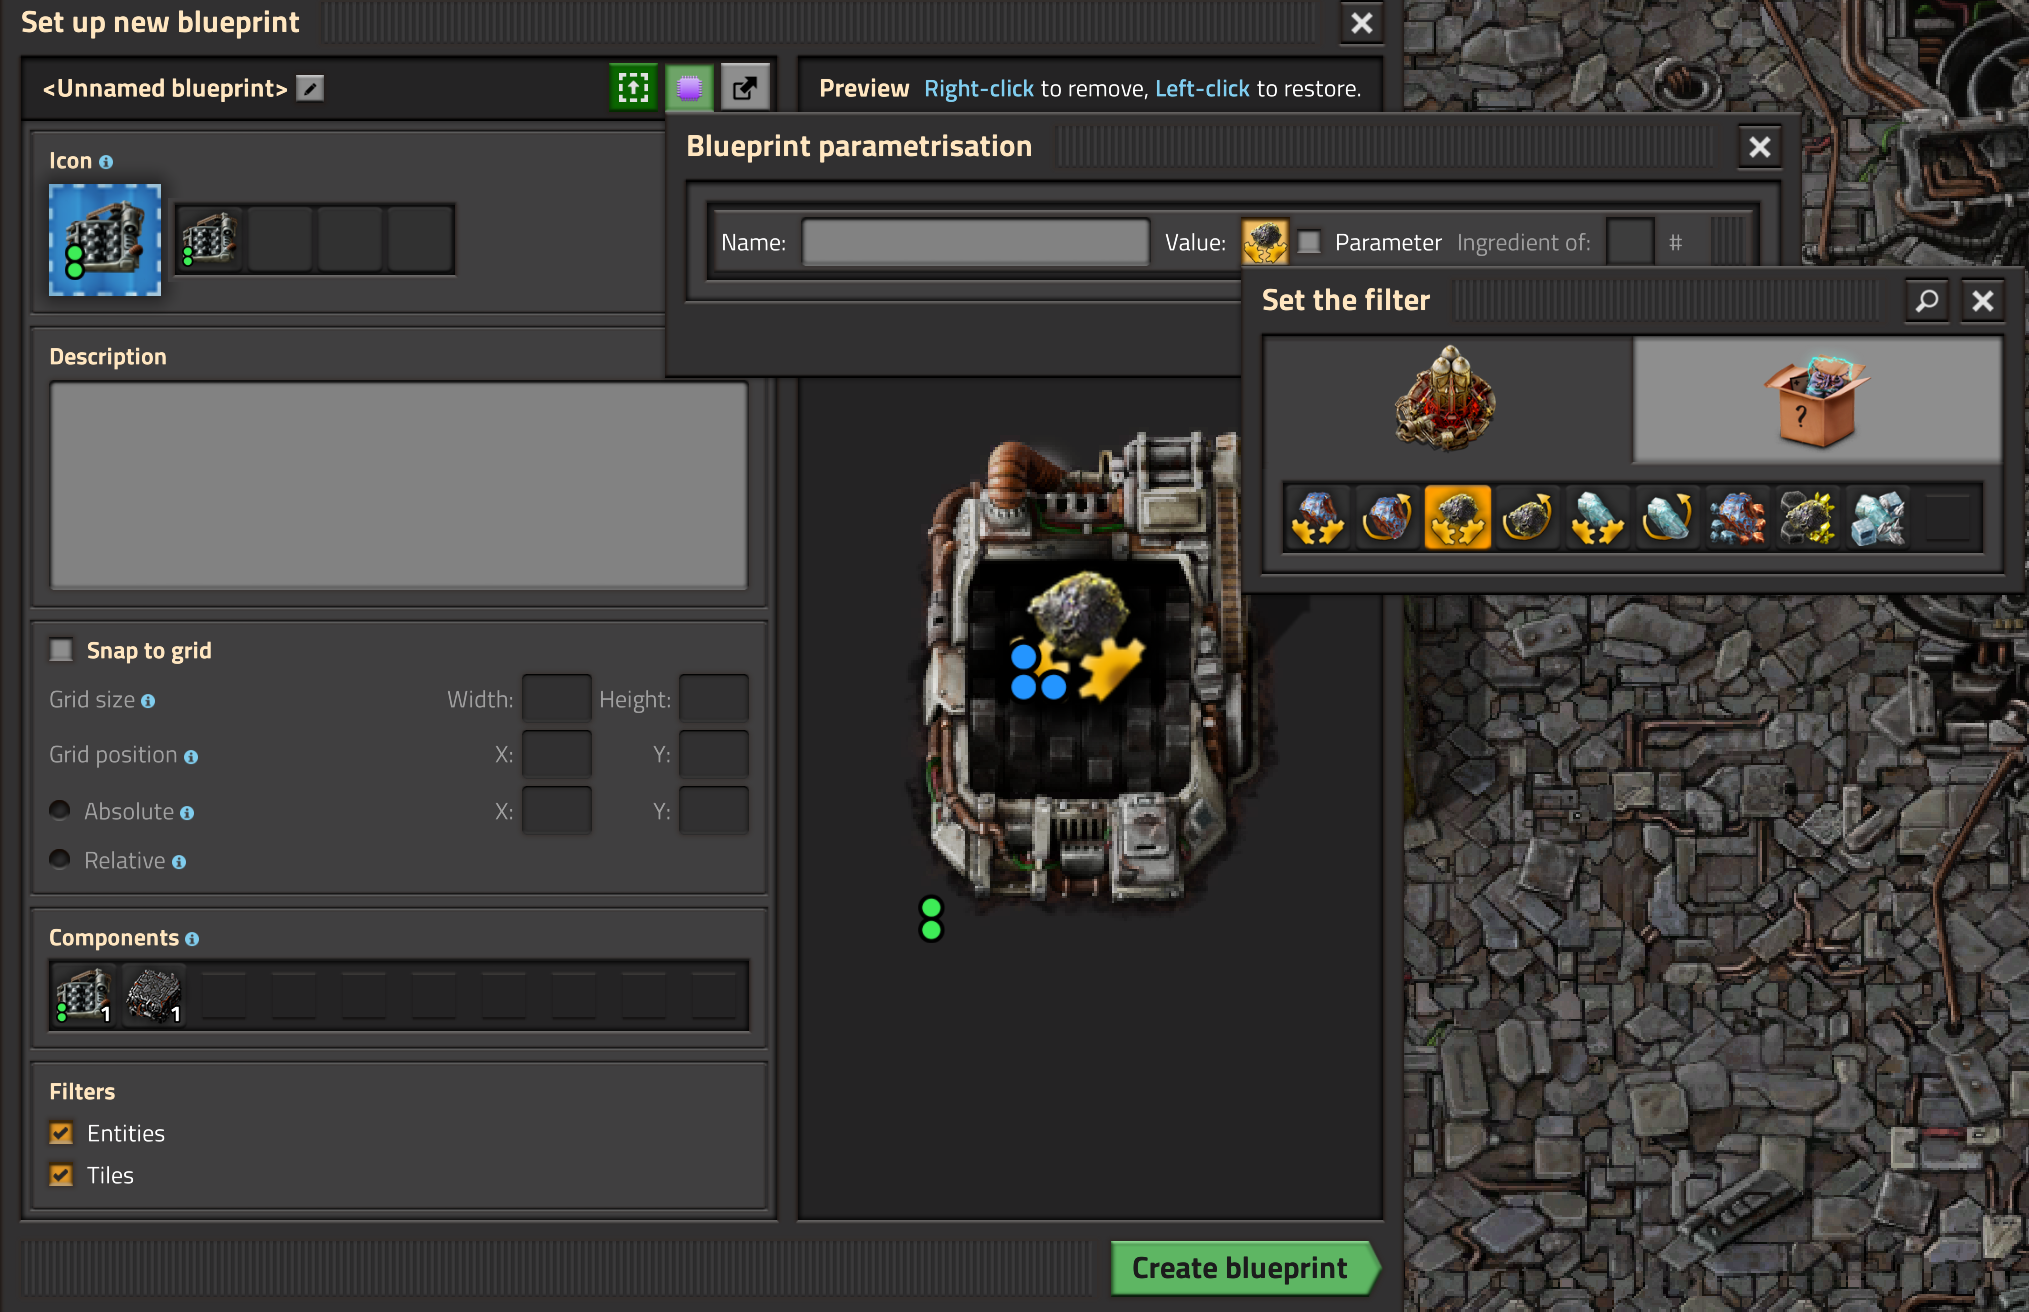Select metallic asteroid crushing recipe
The image size is (2029, 1312).
(x=1317, y=518)
